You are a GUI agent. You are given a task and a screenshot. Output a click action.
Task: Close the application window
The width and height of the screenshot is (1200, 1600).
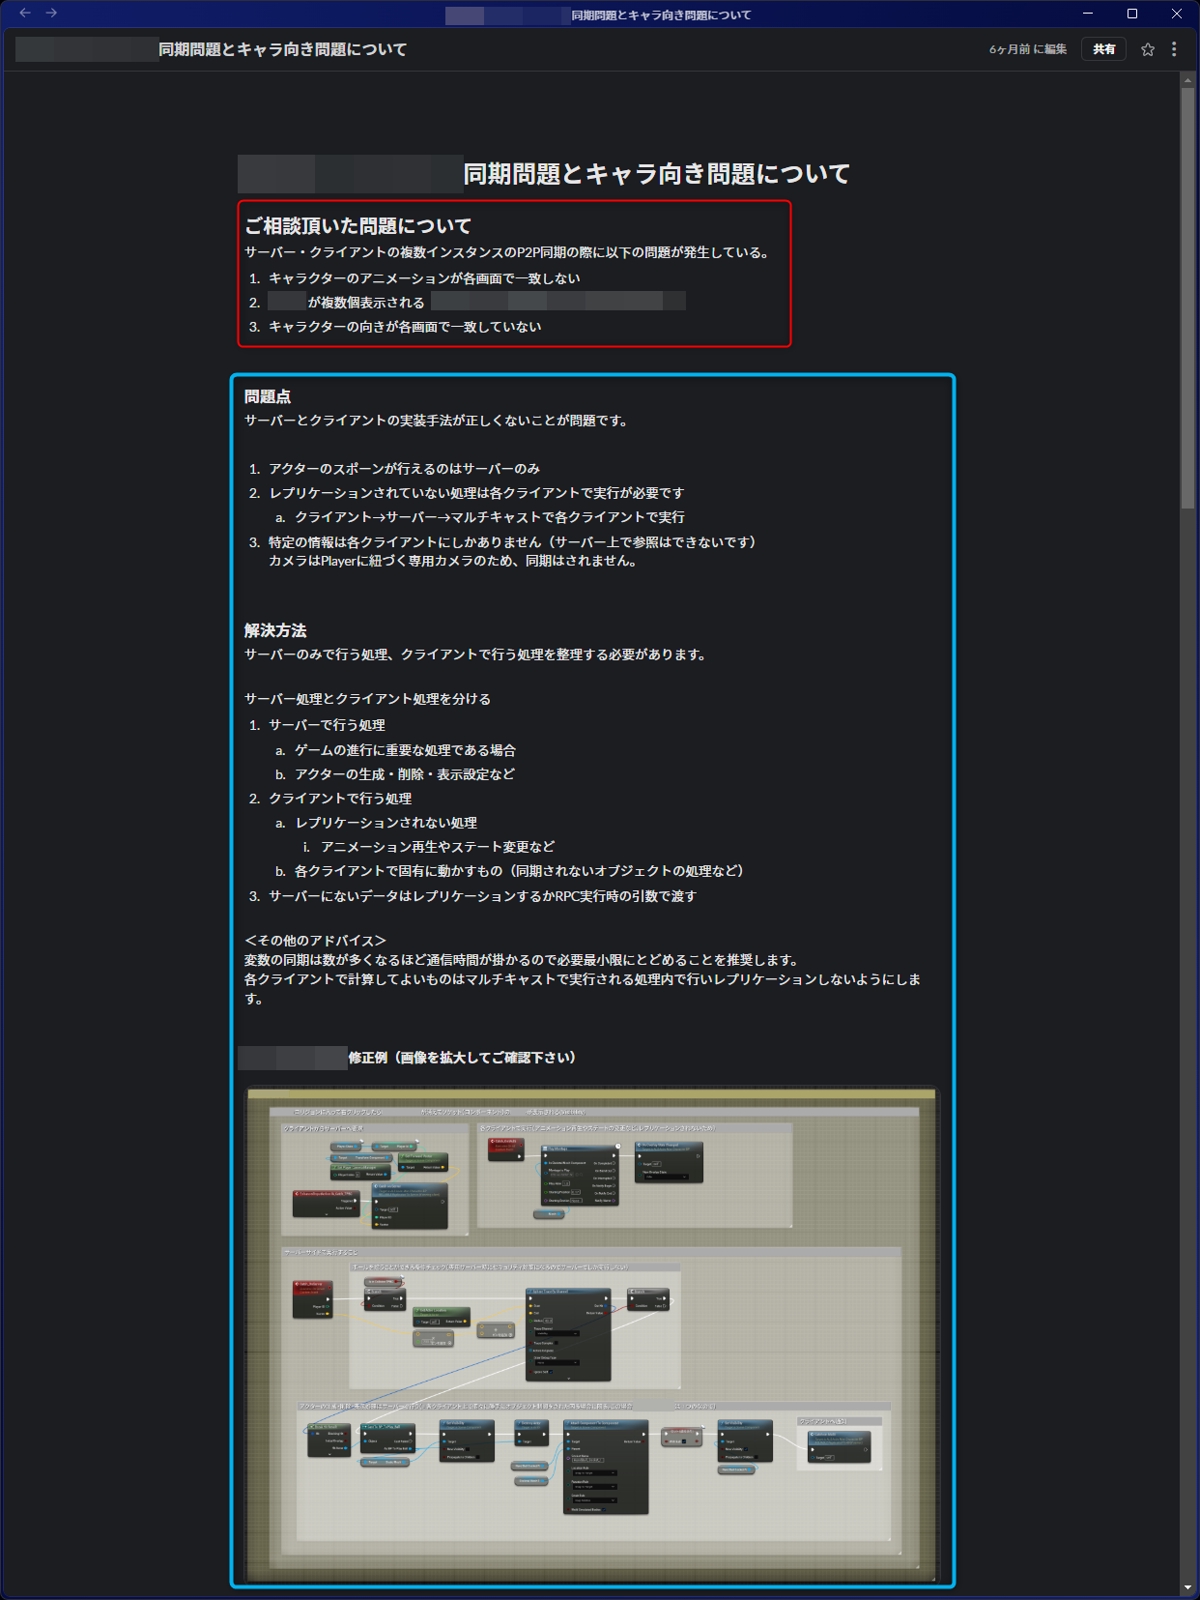1177,14
